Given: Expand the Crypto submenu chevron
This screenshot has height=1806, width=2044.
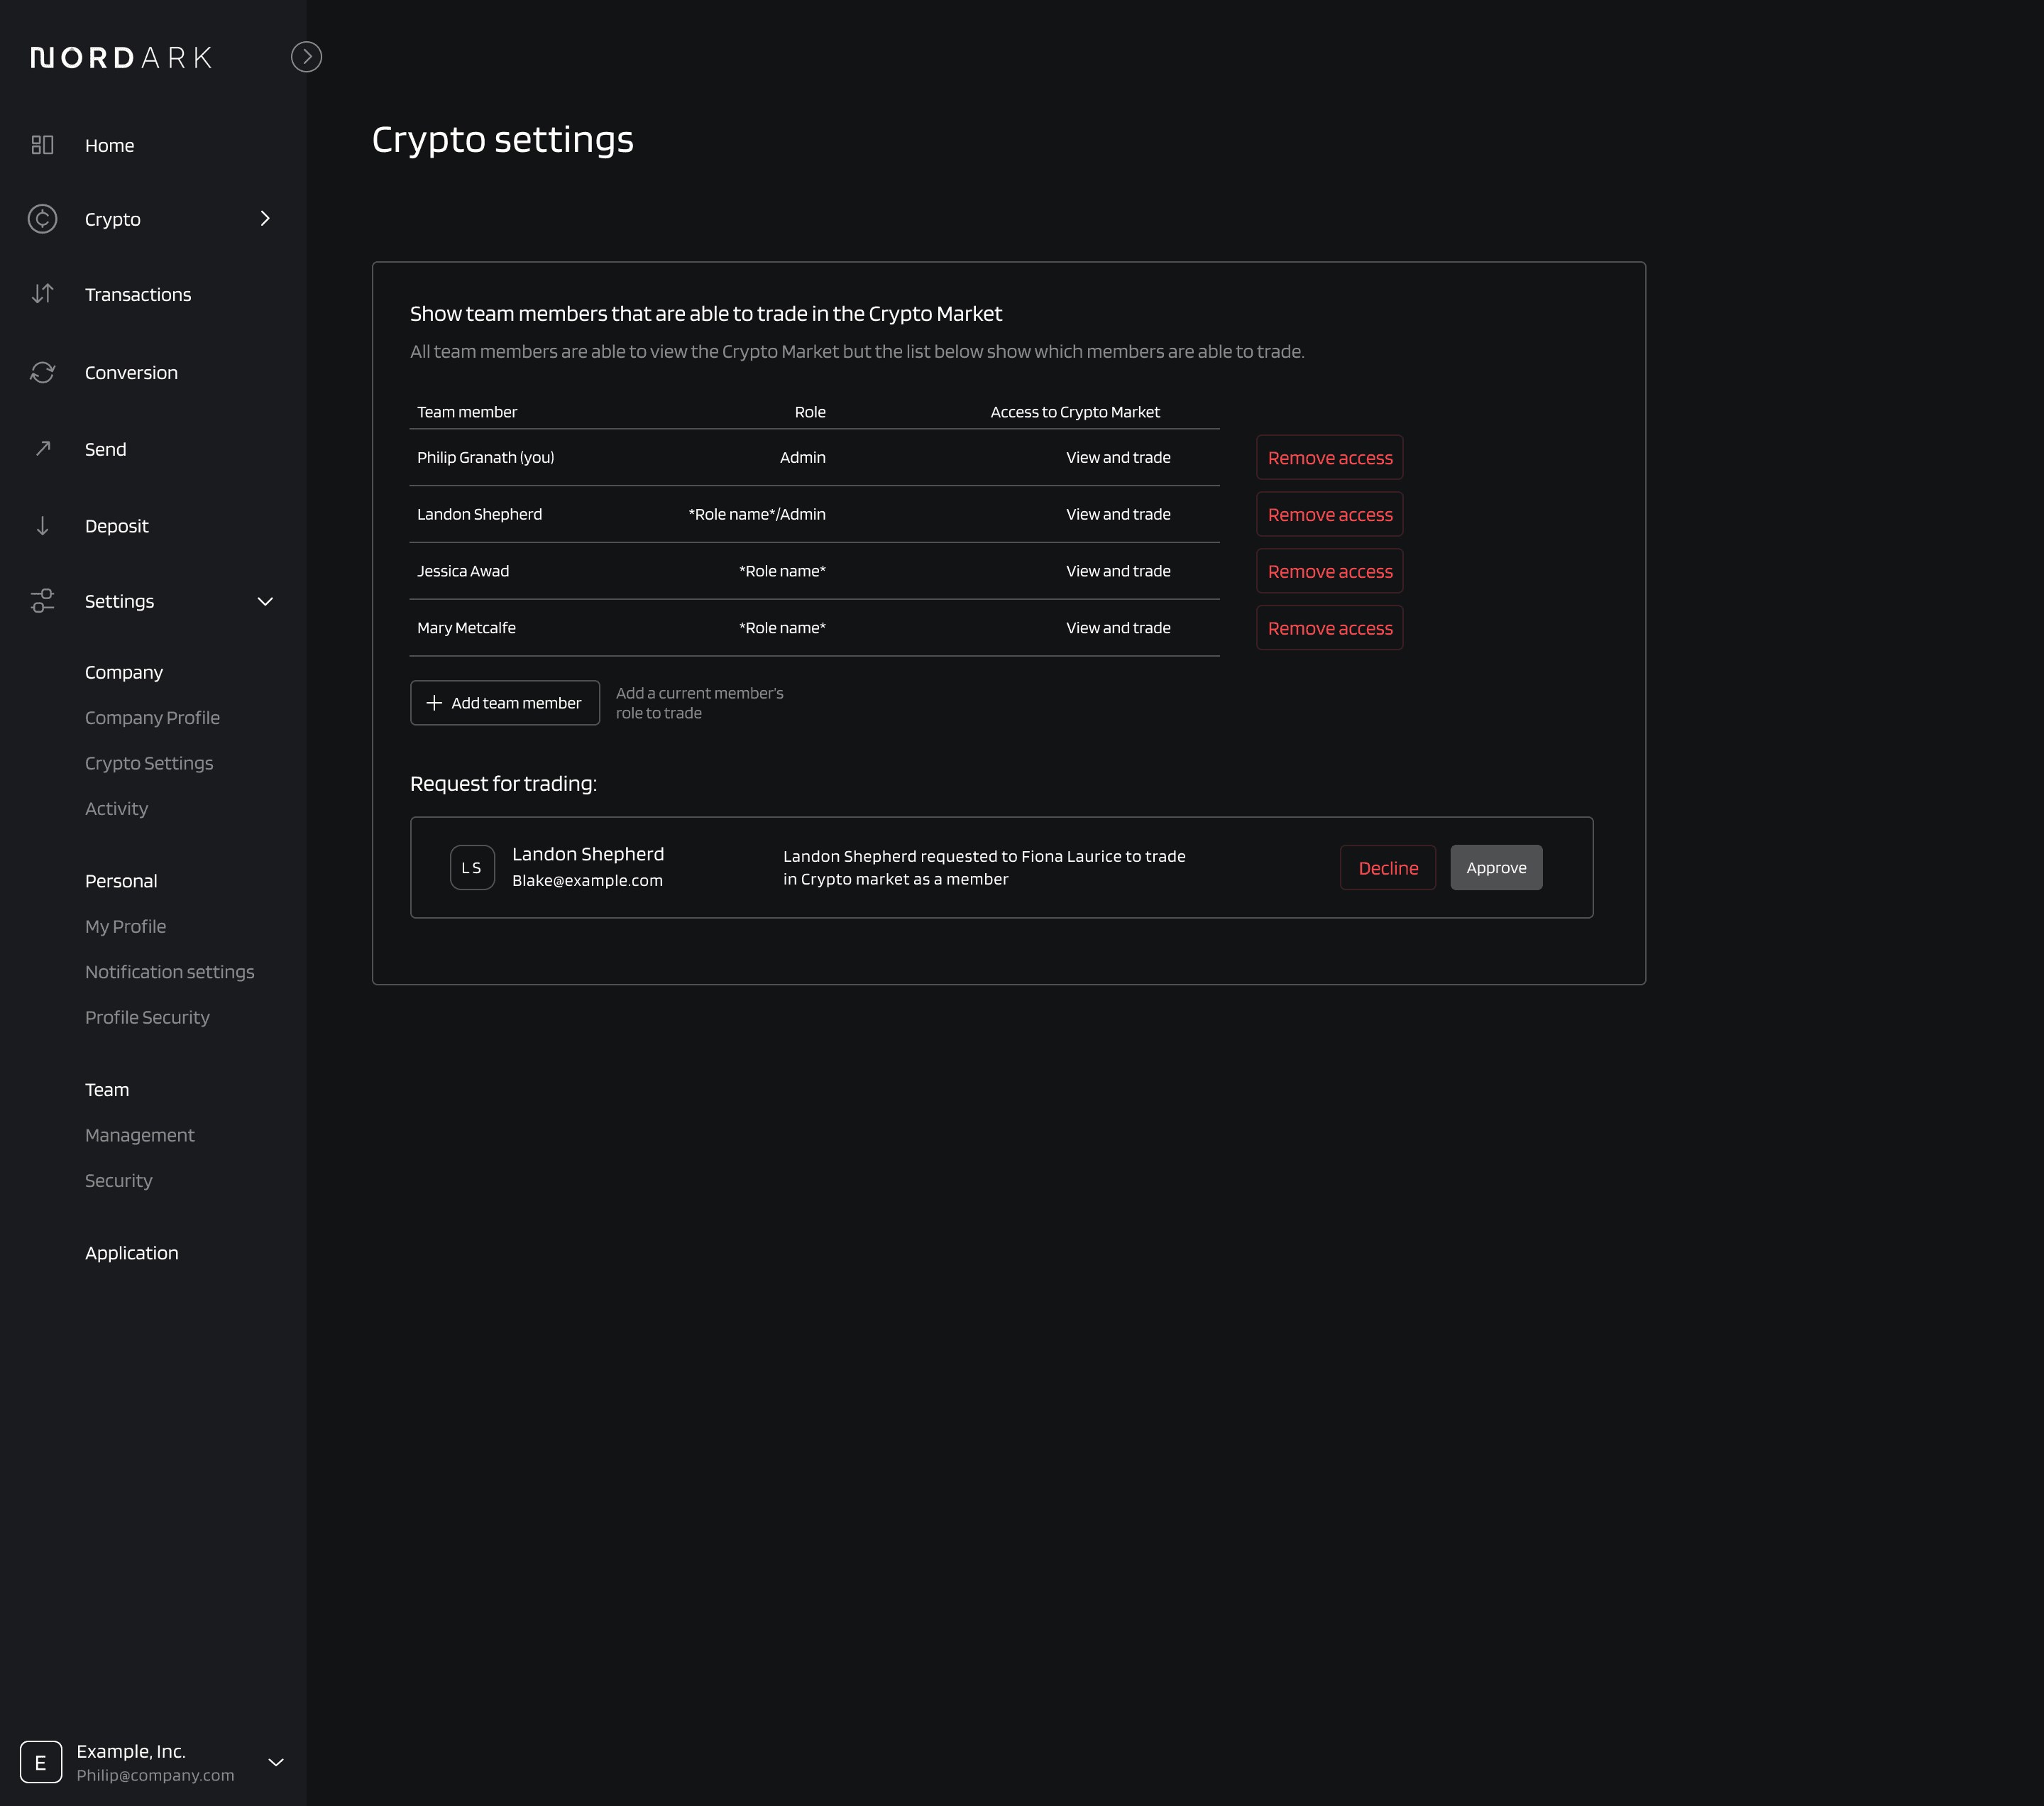Looking at the screenshot, I should point(265,219).
